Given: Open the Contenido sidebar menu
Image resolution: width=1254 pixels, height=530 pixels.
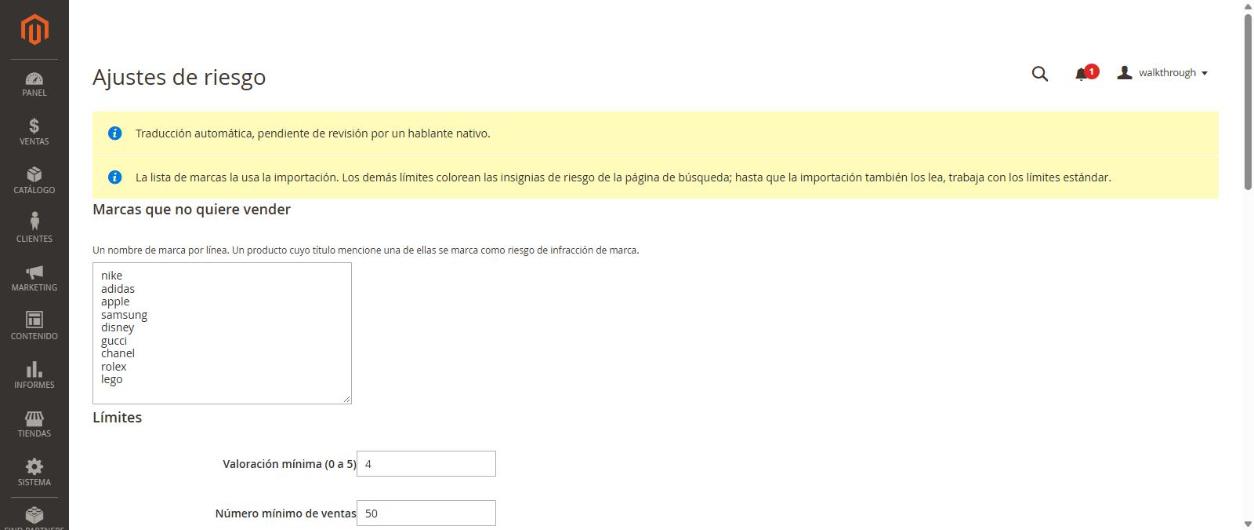Looking at the screenshot, I should (x=34, y=327).
